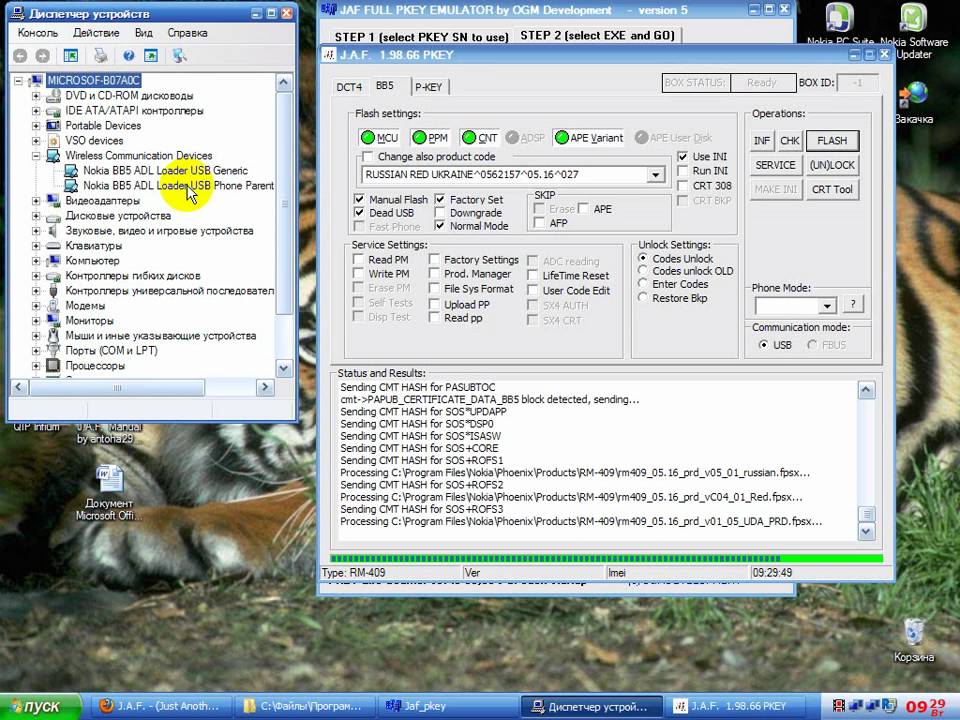Toggle the Factory Set checkbox in Flash settings
Viewport: 960px width, 720px height.
440,200
